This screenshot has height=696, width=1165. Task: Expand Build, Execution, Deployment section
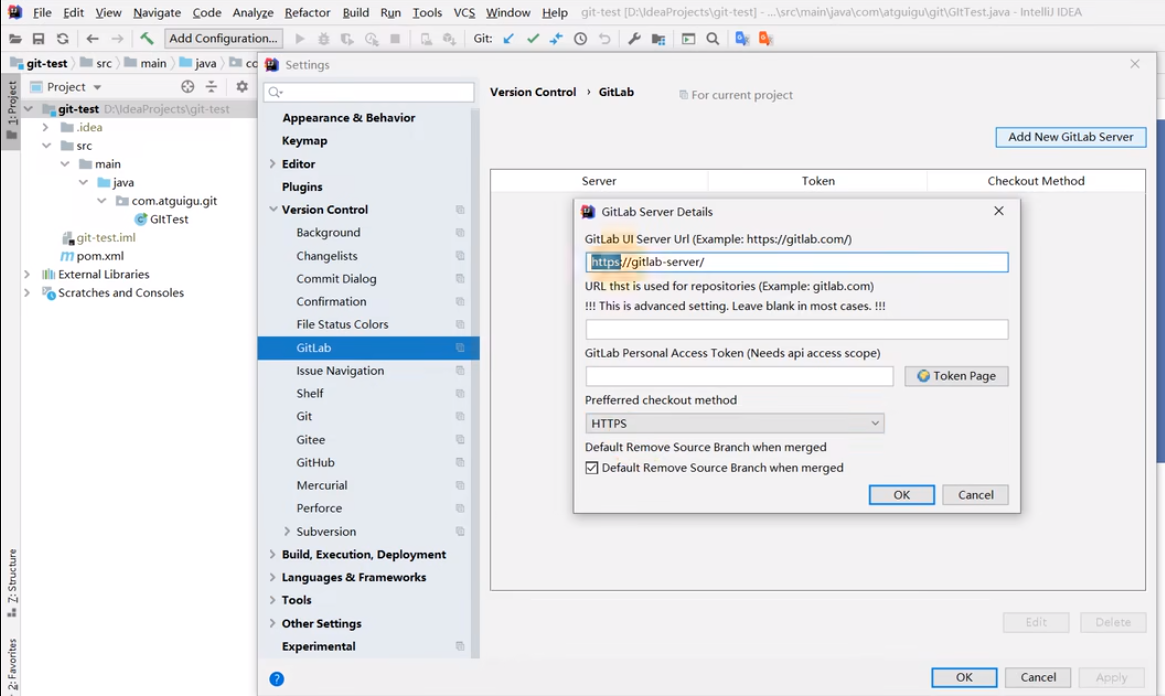[273, 554]
